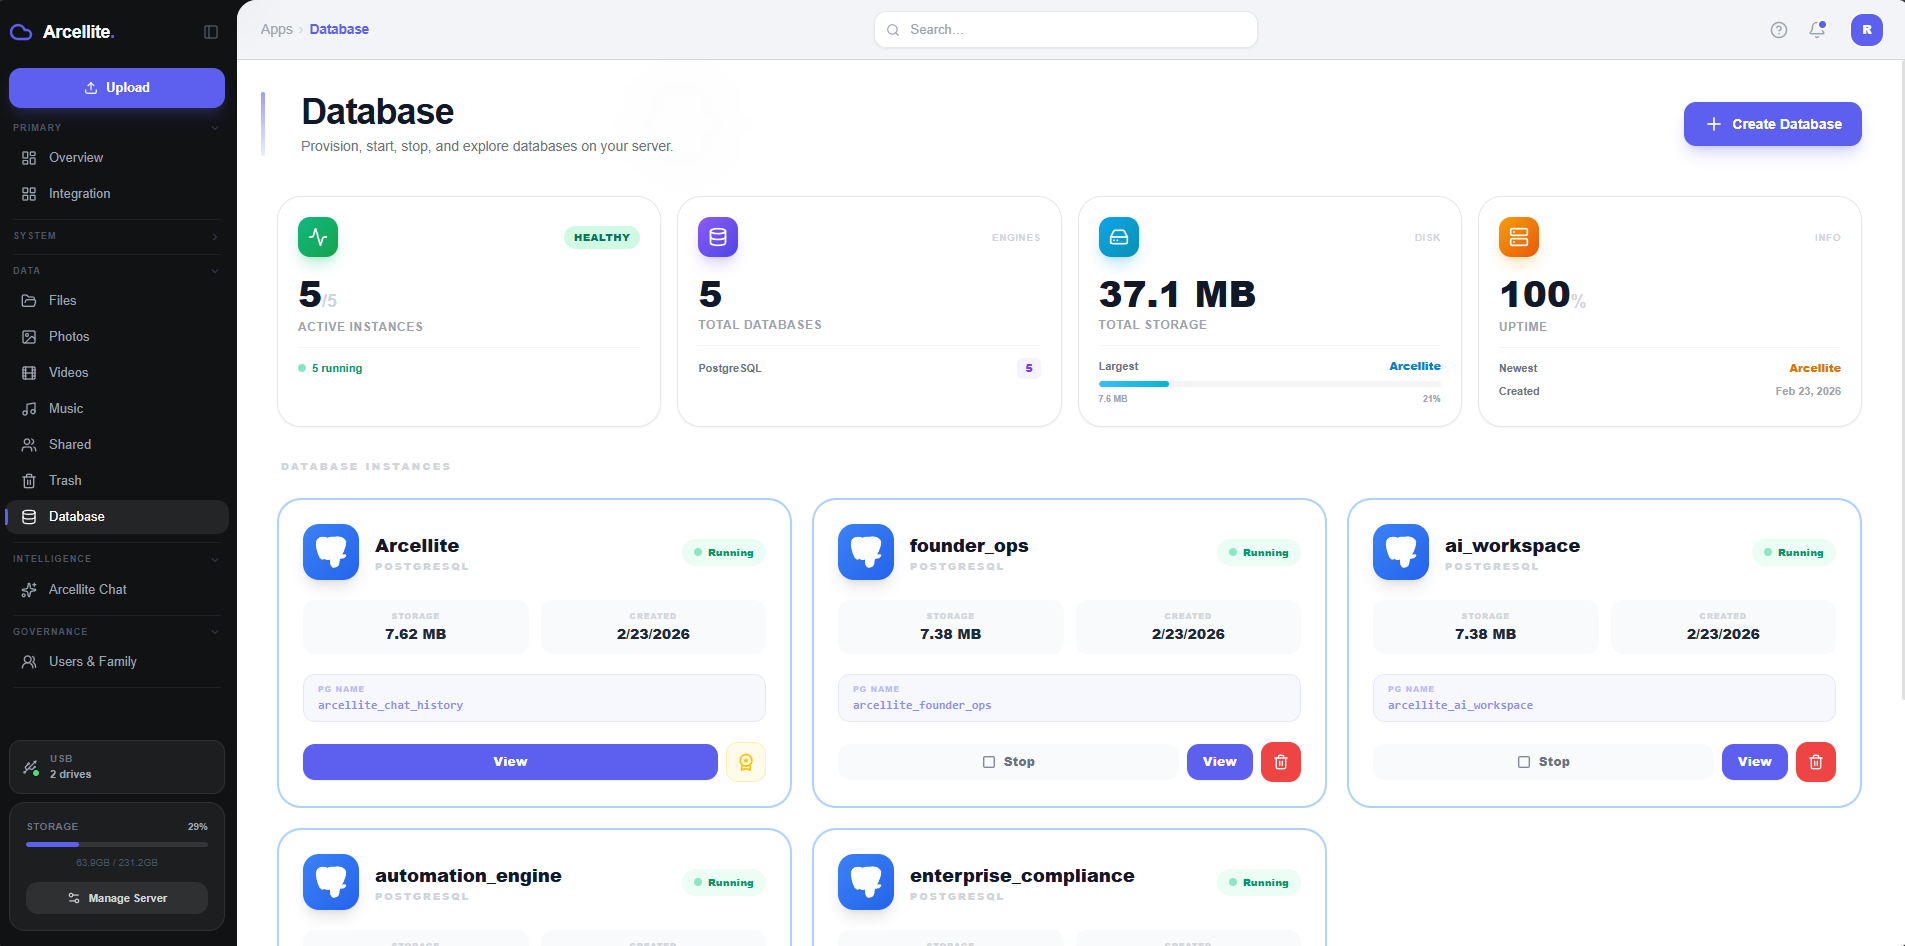Collapse the PRIMARY section in sidebar
The image size is (1905, 946).
click(214, 127)
